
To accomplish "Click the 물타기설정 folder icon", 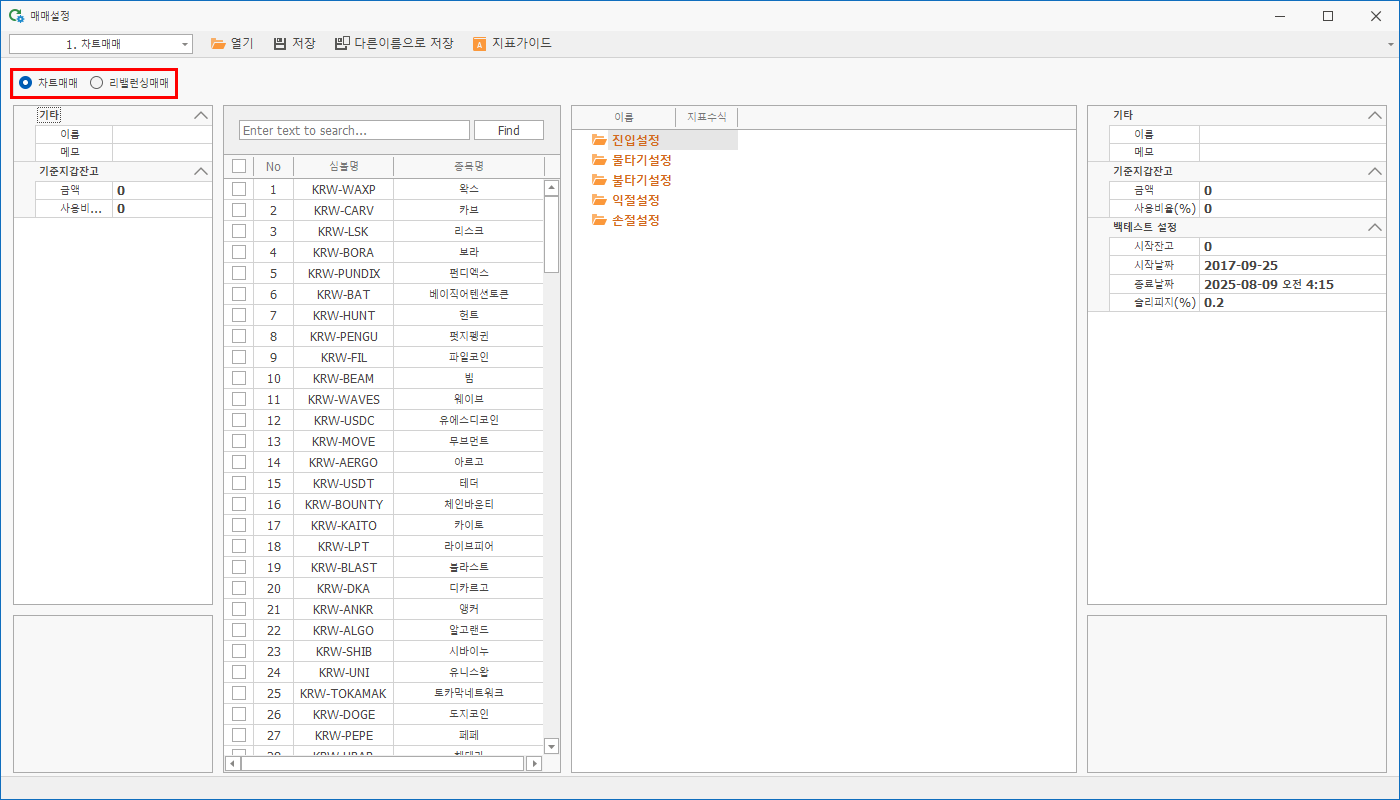I will [599, 160].
